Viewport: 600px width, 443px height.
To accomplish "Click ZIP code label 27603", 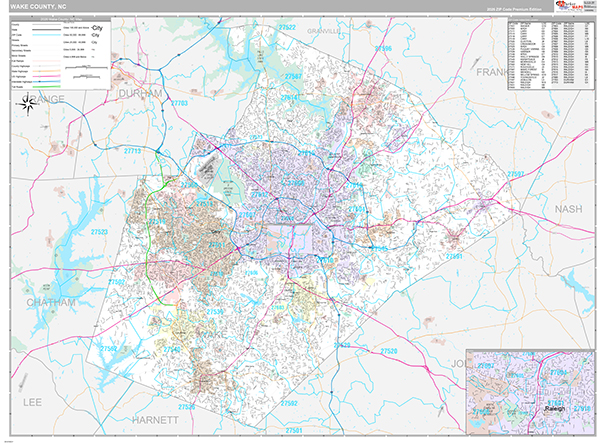I will point(278,308).
